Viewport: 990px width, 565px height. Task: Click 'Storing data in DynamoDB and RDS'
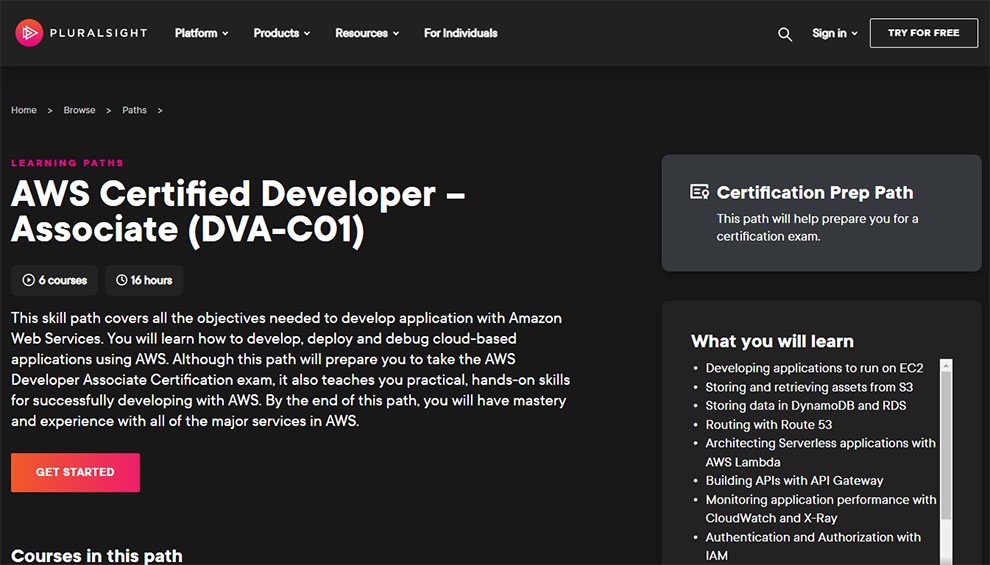click(x=806, y=405)
